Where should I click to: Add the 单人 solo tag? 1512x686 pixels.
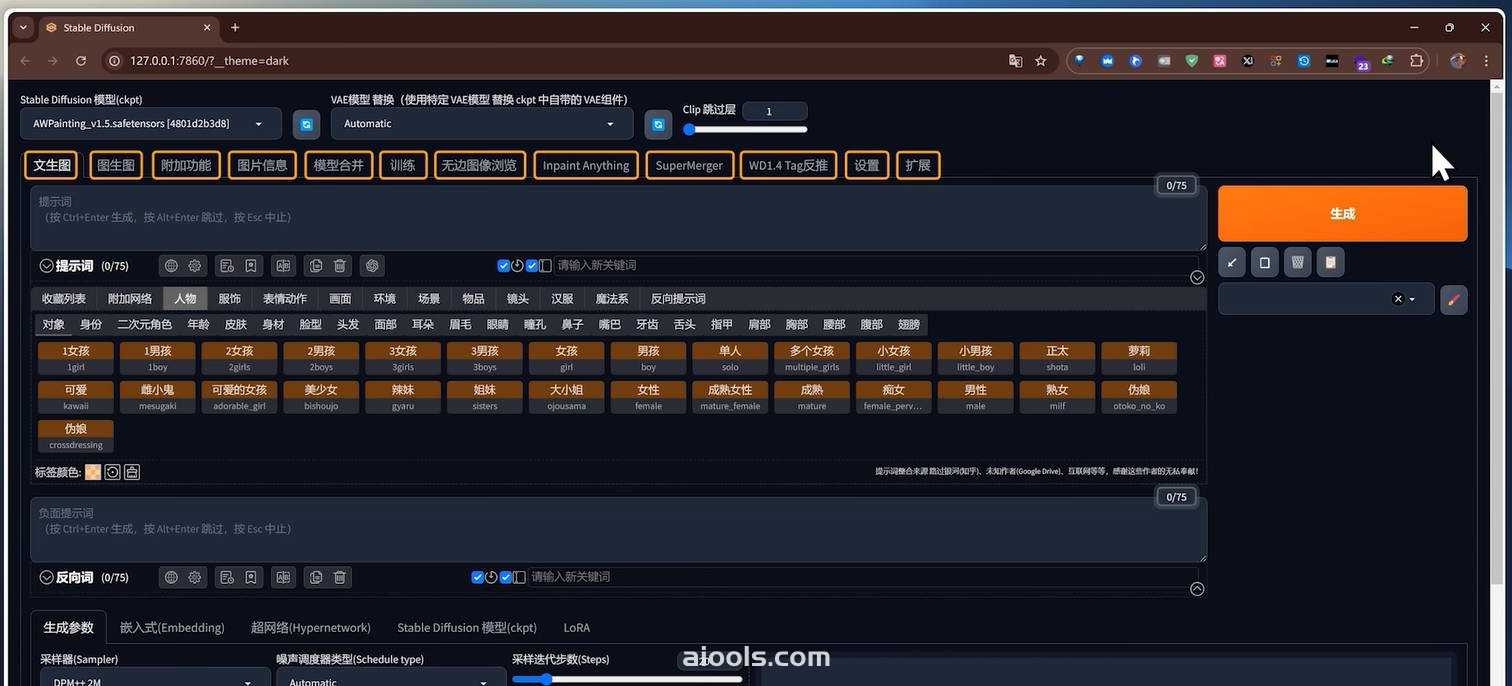pos(730,358)
